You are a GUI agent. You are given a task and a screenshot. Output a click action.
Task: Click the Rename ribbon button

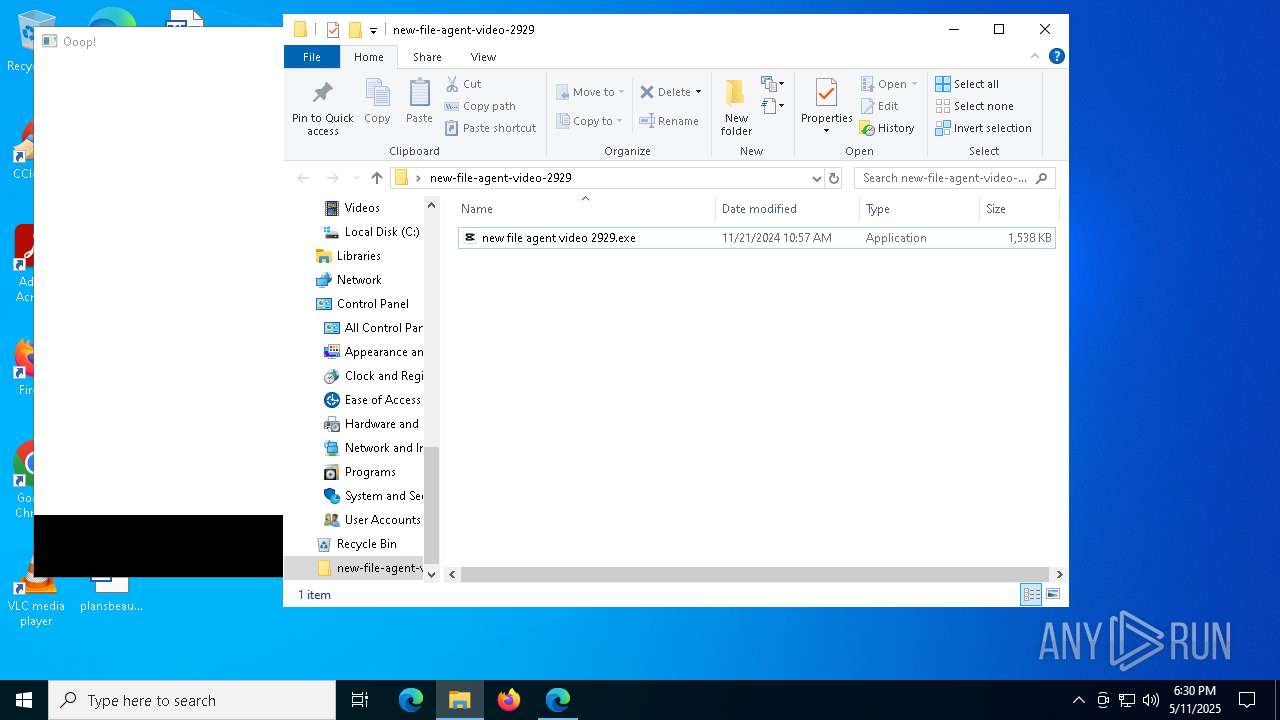coord(669,121)
